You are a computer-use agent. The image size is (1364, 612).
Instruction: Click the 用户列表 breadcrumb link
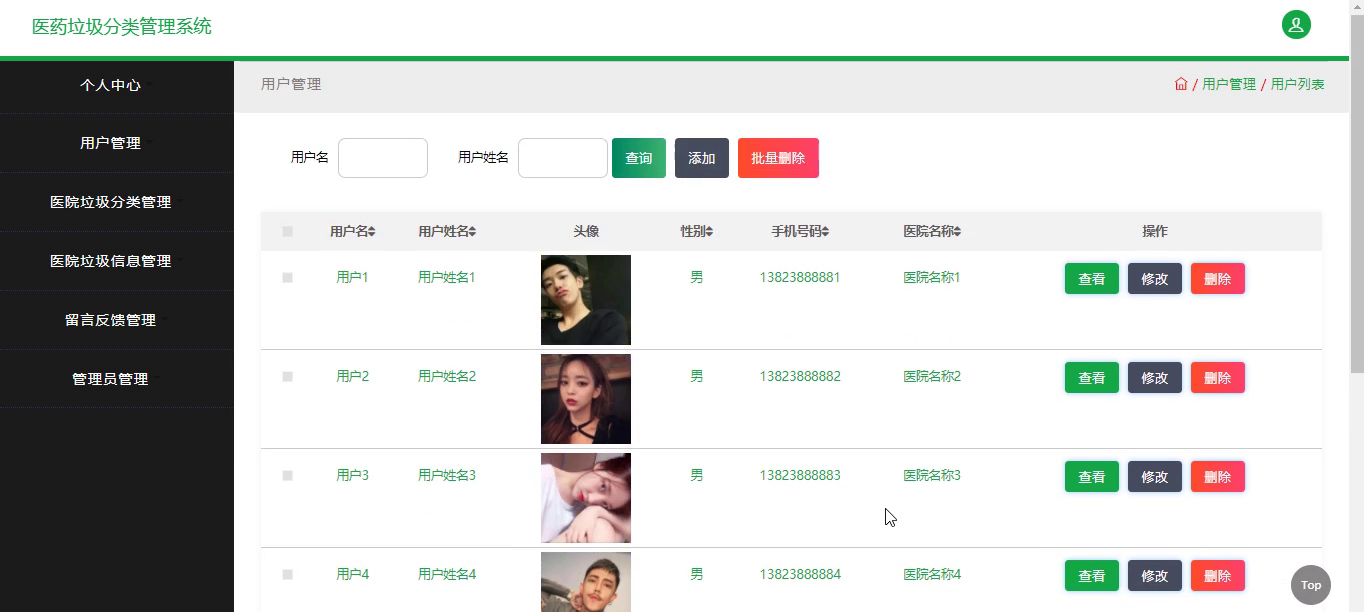1298,84
